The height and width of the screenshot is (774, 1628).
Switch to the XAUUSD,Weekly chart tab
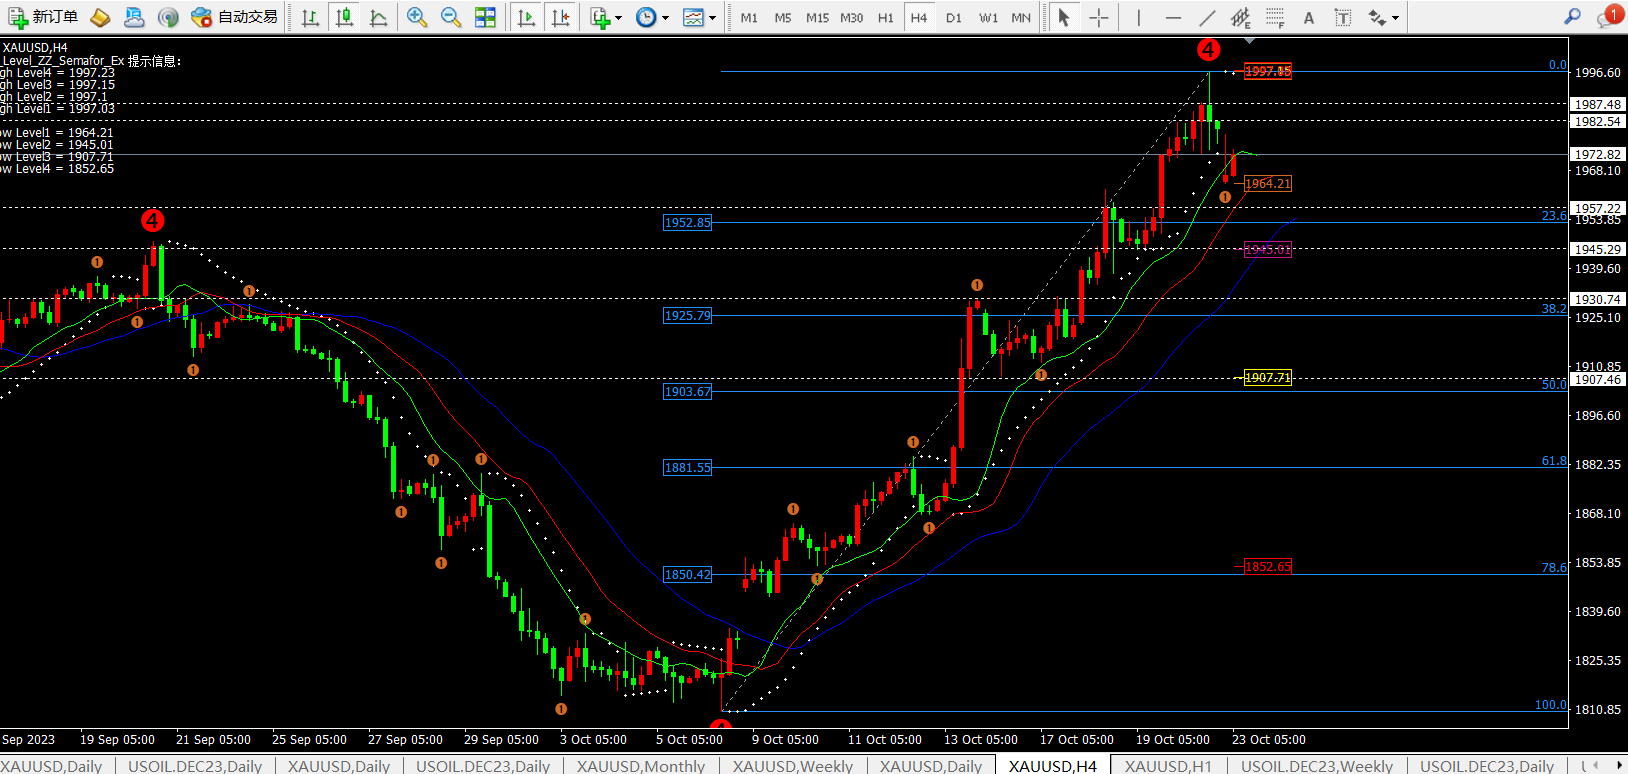tap(793, 766)
